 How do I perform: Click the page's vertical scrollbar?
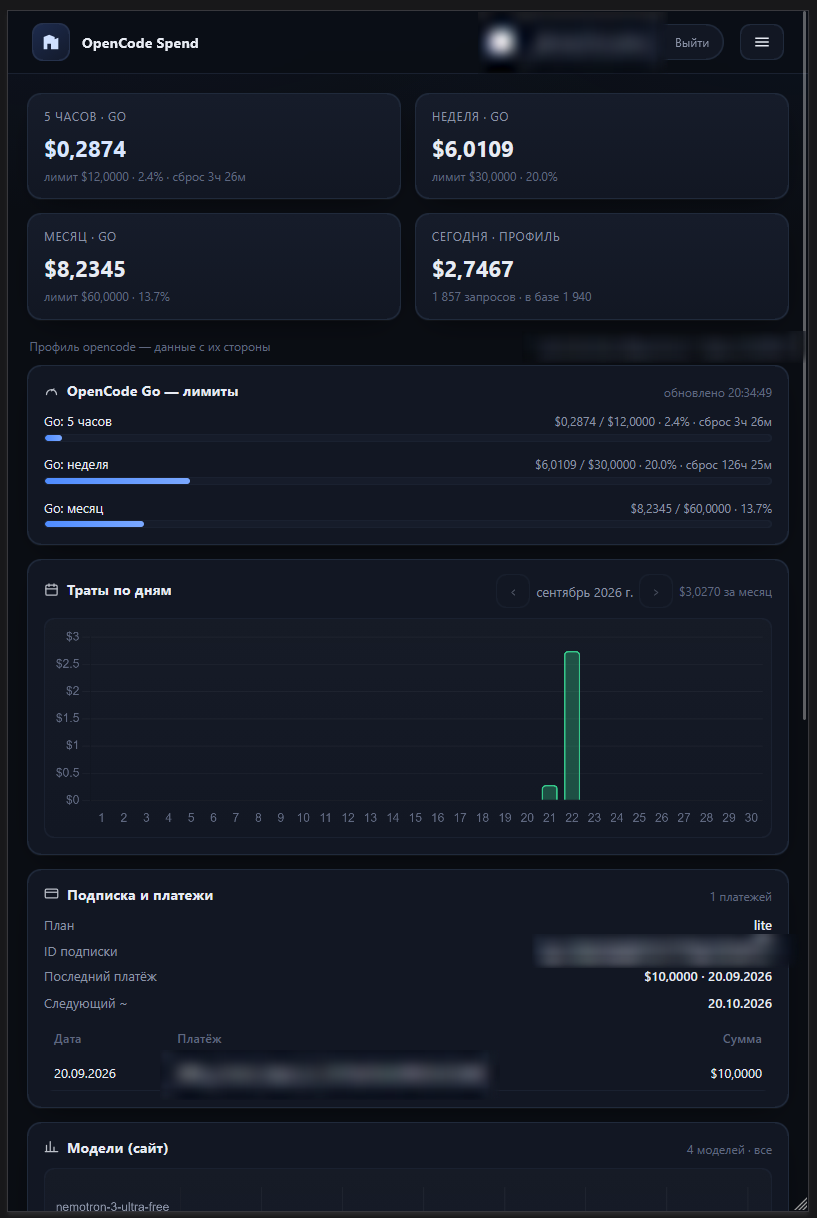point(805,365)
